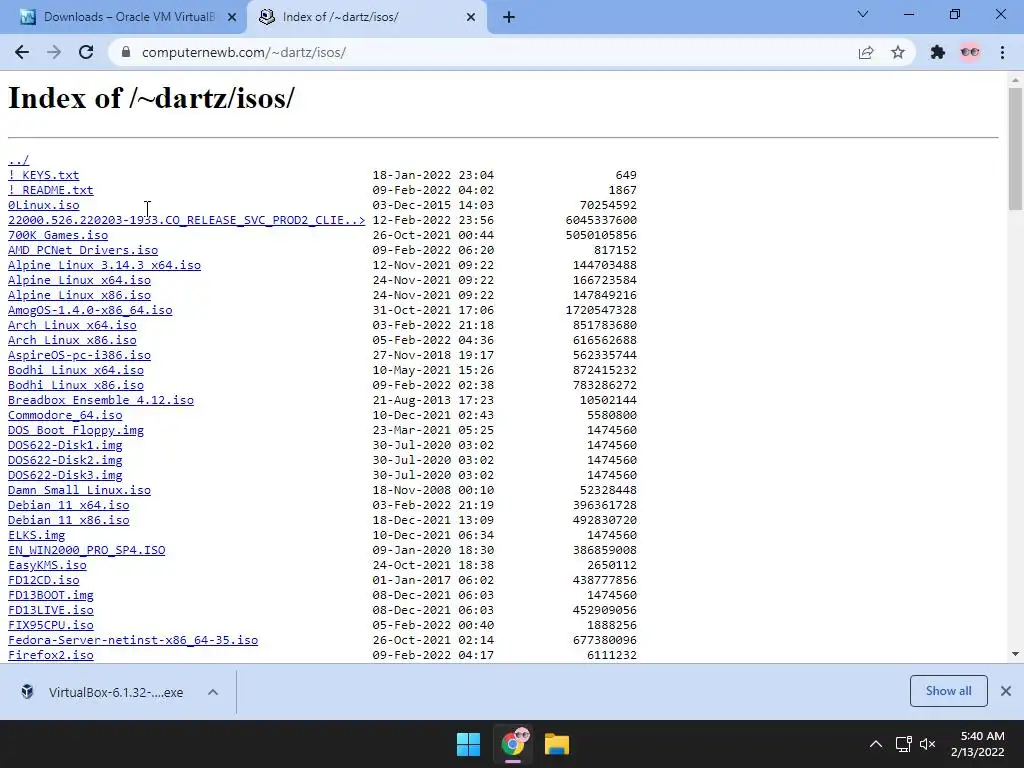Download DOS622-Disk3.img
The image size is (1024, 768).
coord(65,475)
